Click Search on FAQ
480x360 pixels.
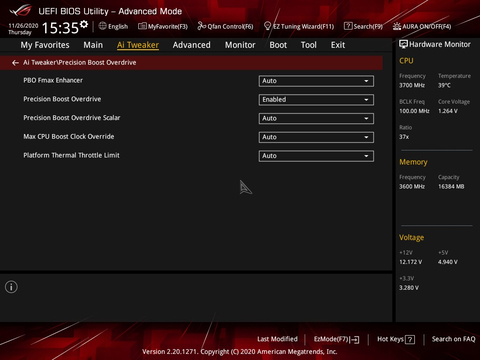[x=453, y=339]
